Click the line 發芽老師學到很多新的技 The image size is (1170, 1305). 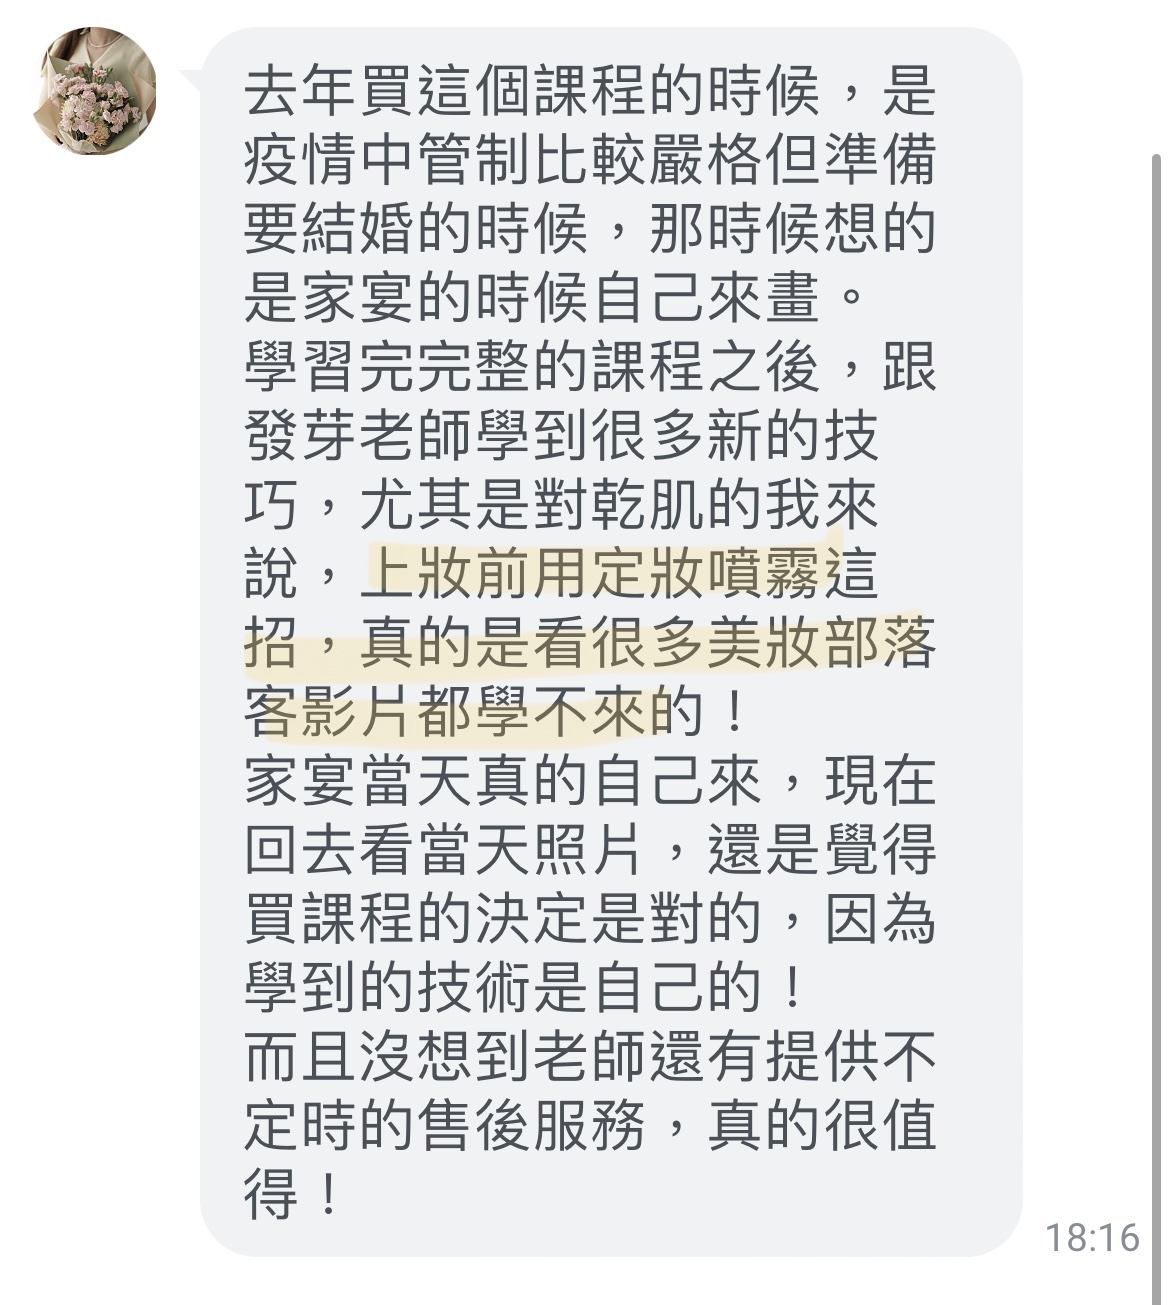tap(562, 435)
